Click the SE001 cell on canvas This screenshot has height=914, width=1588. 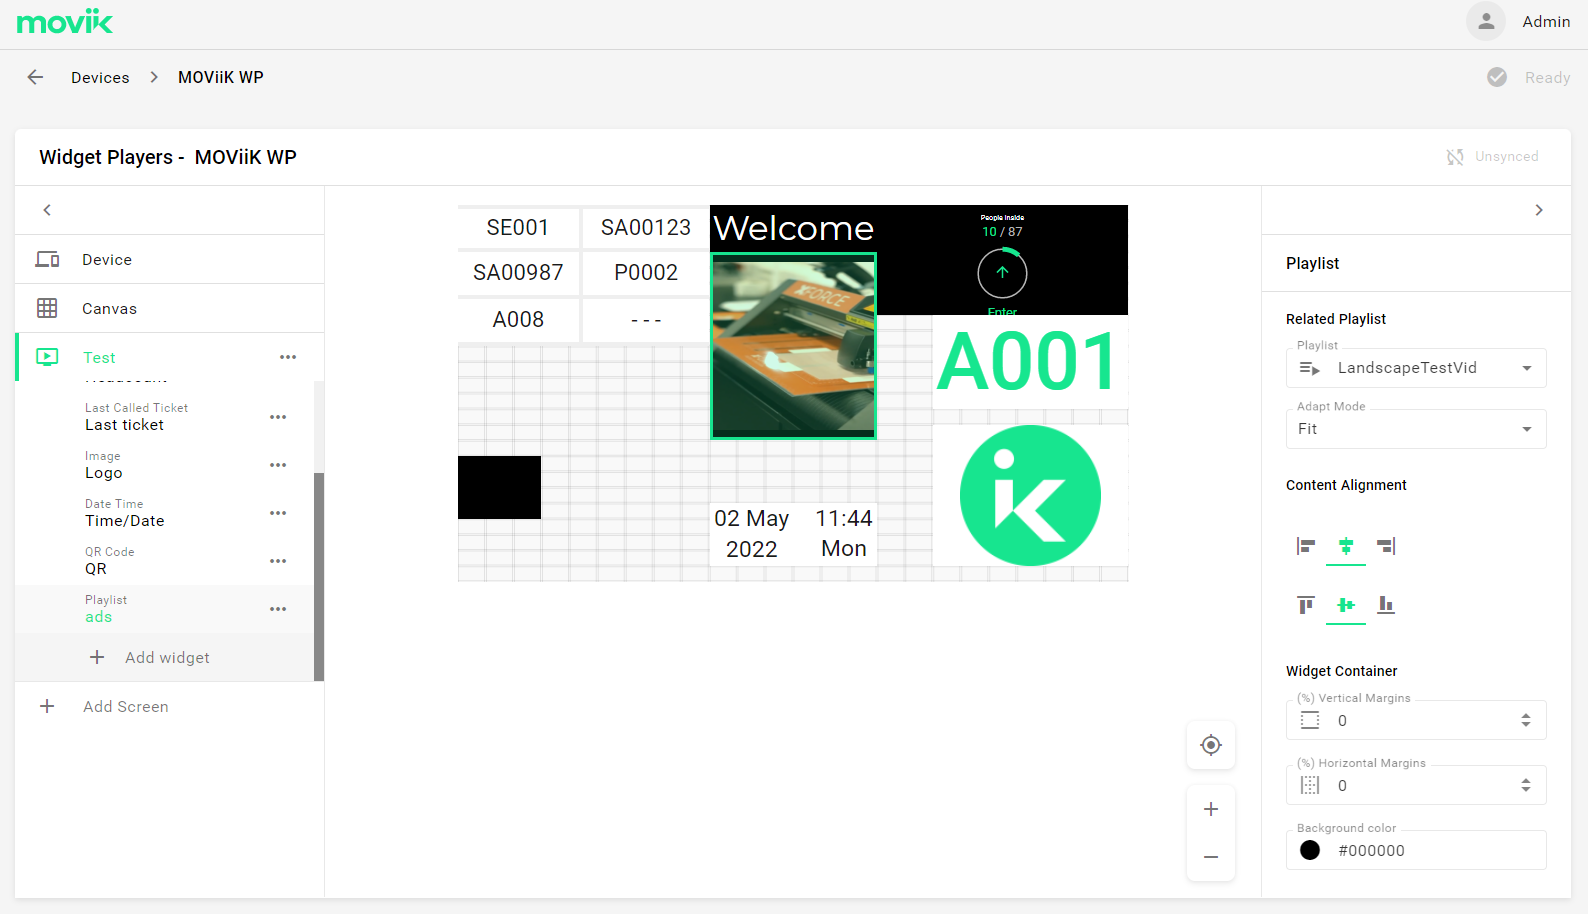pos(518,228)
